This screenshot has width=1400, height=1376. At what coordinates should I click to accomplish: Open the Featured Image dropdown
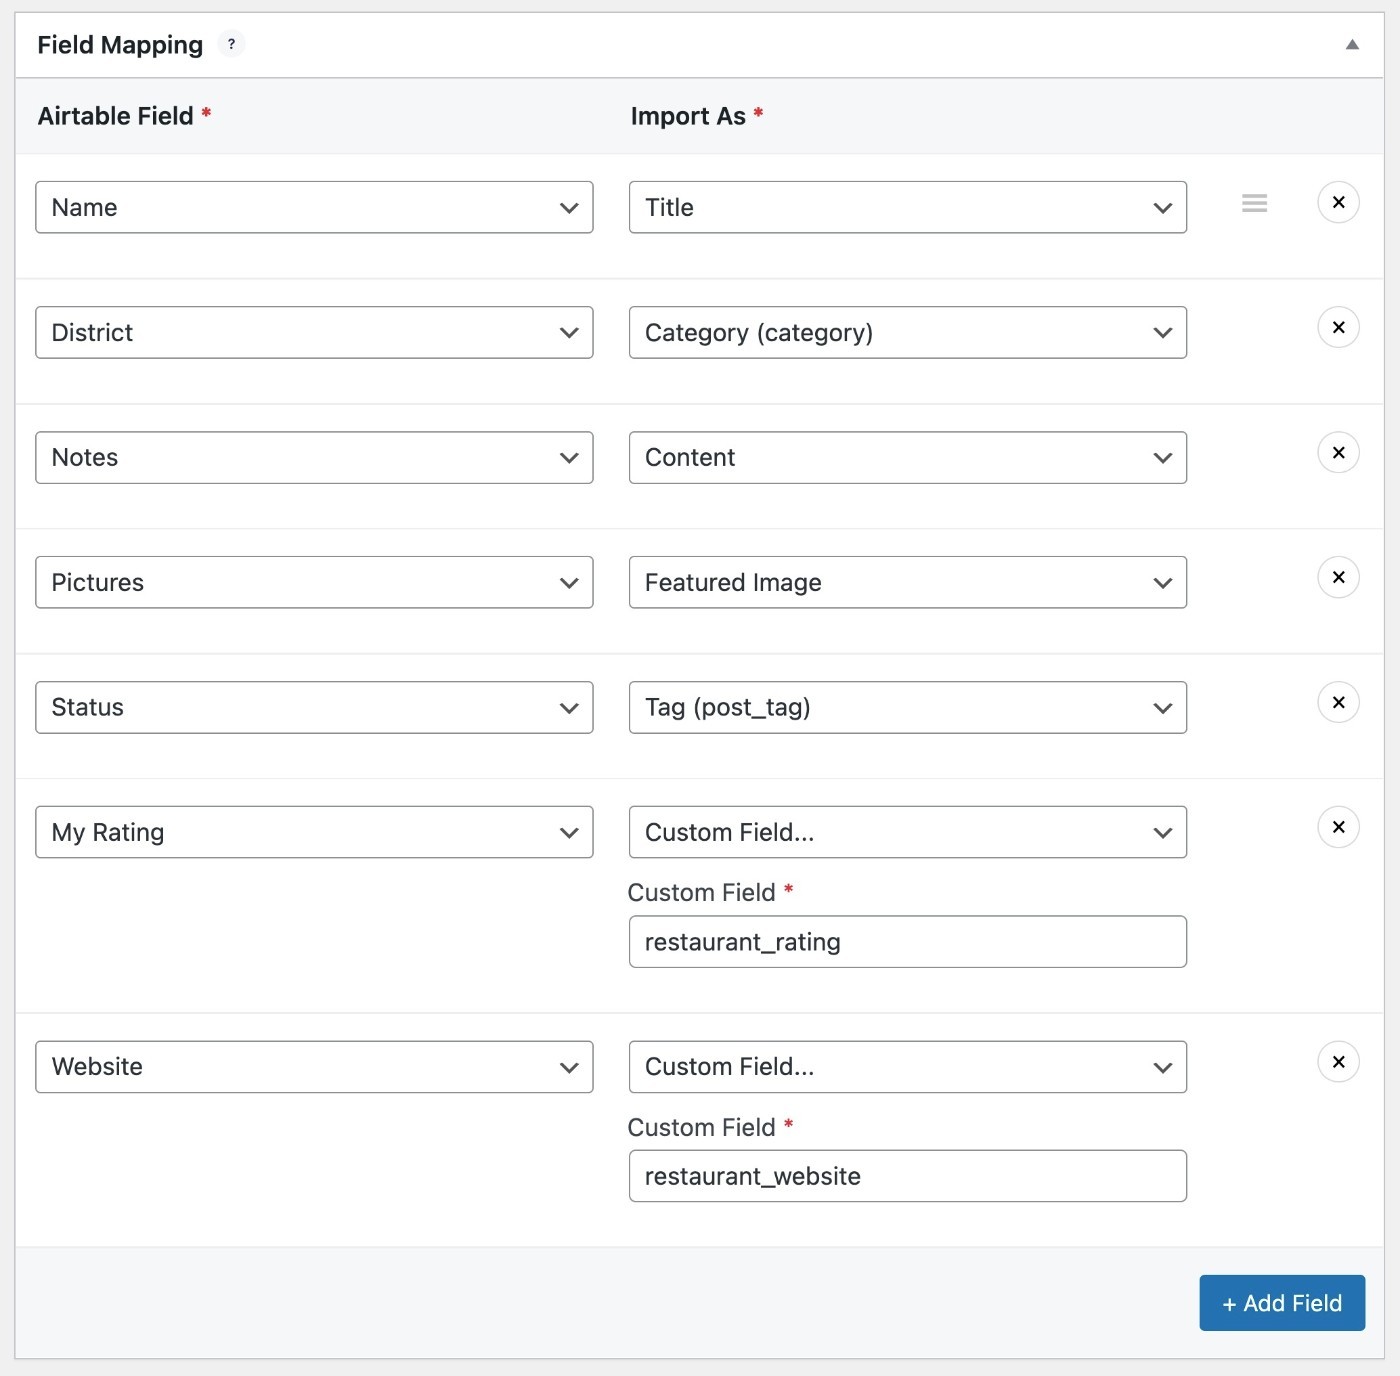[907, 582]
